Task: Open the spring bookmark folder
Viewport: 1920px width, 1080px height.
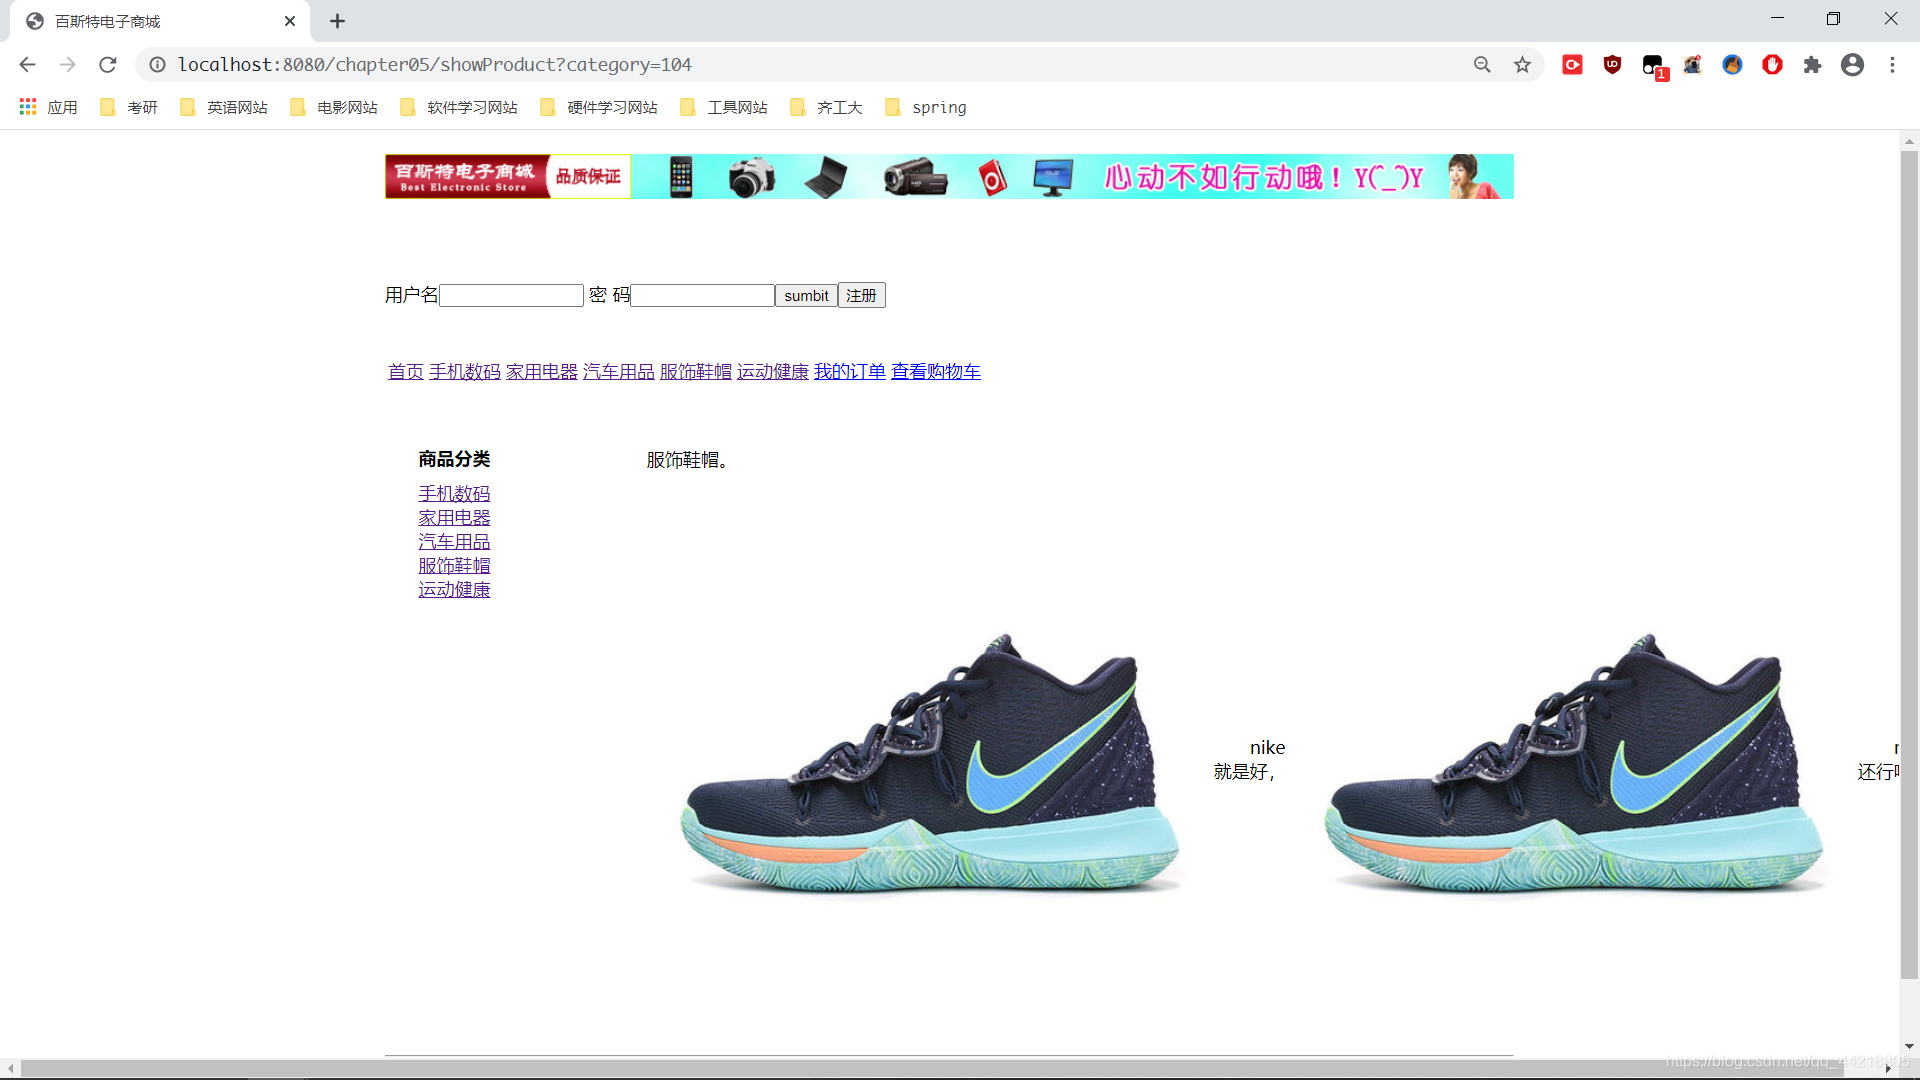Action: pyautogui.click(x=926, y=107)
